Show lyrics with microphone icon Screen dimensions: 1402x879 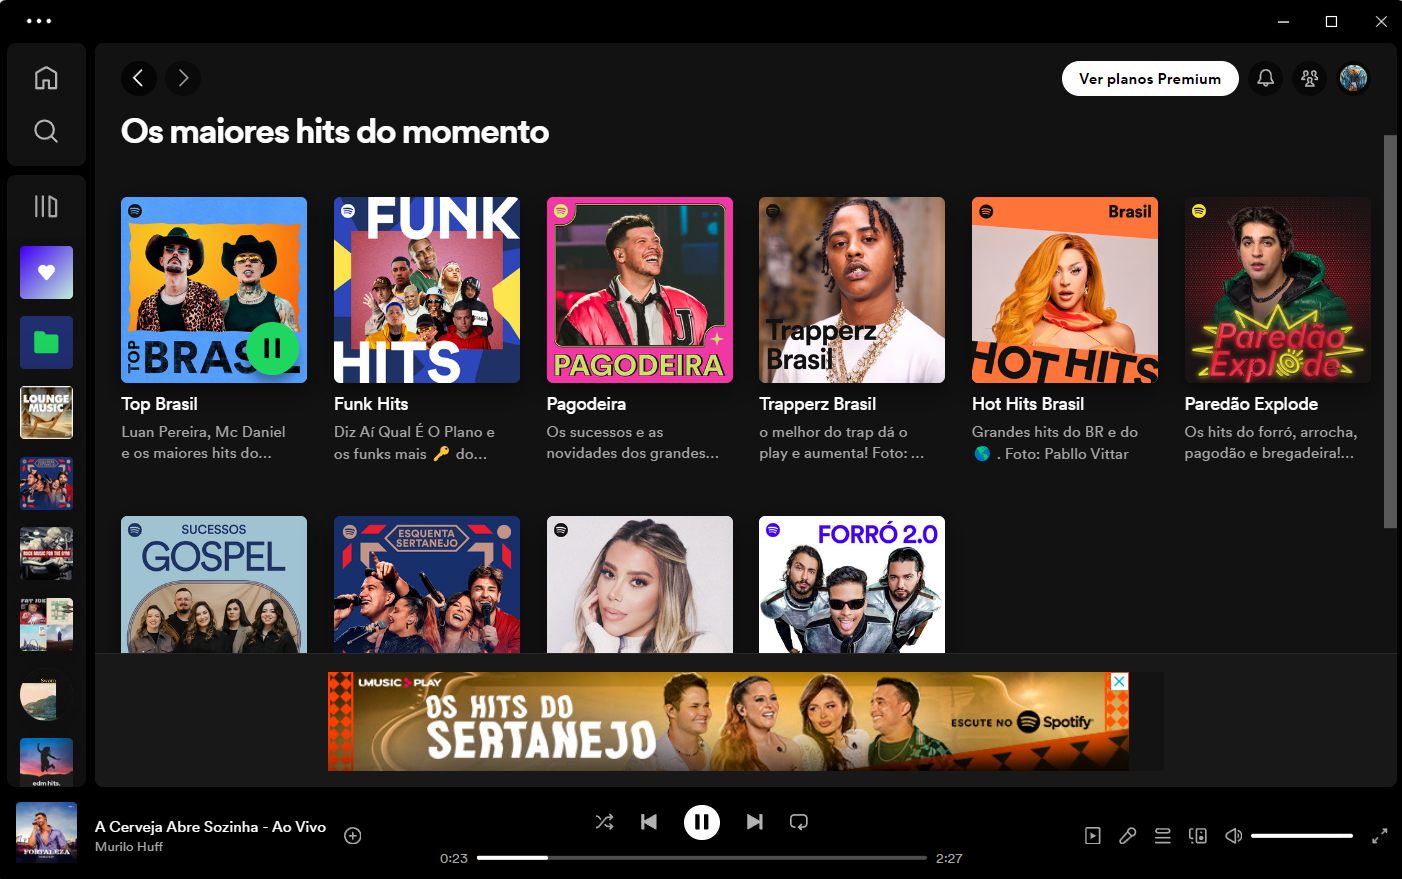1128,836
